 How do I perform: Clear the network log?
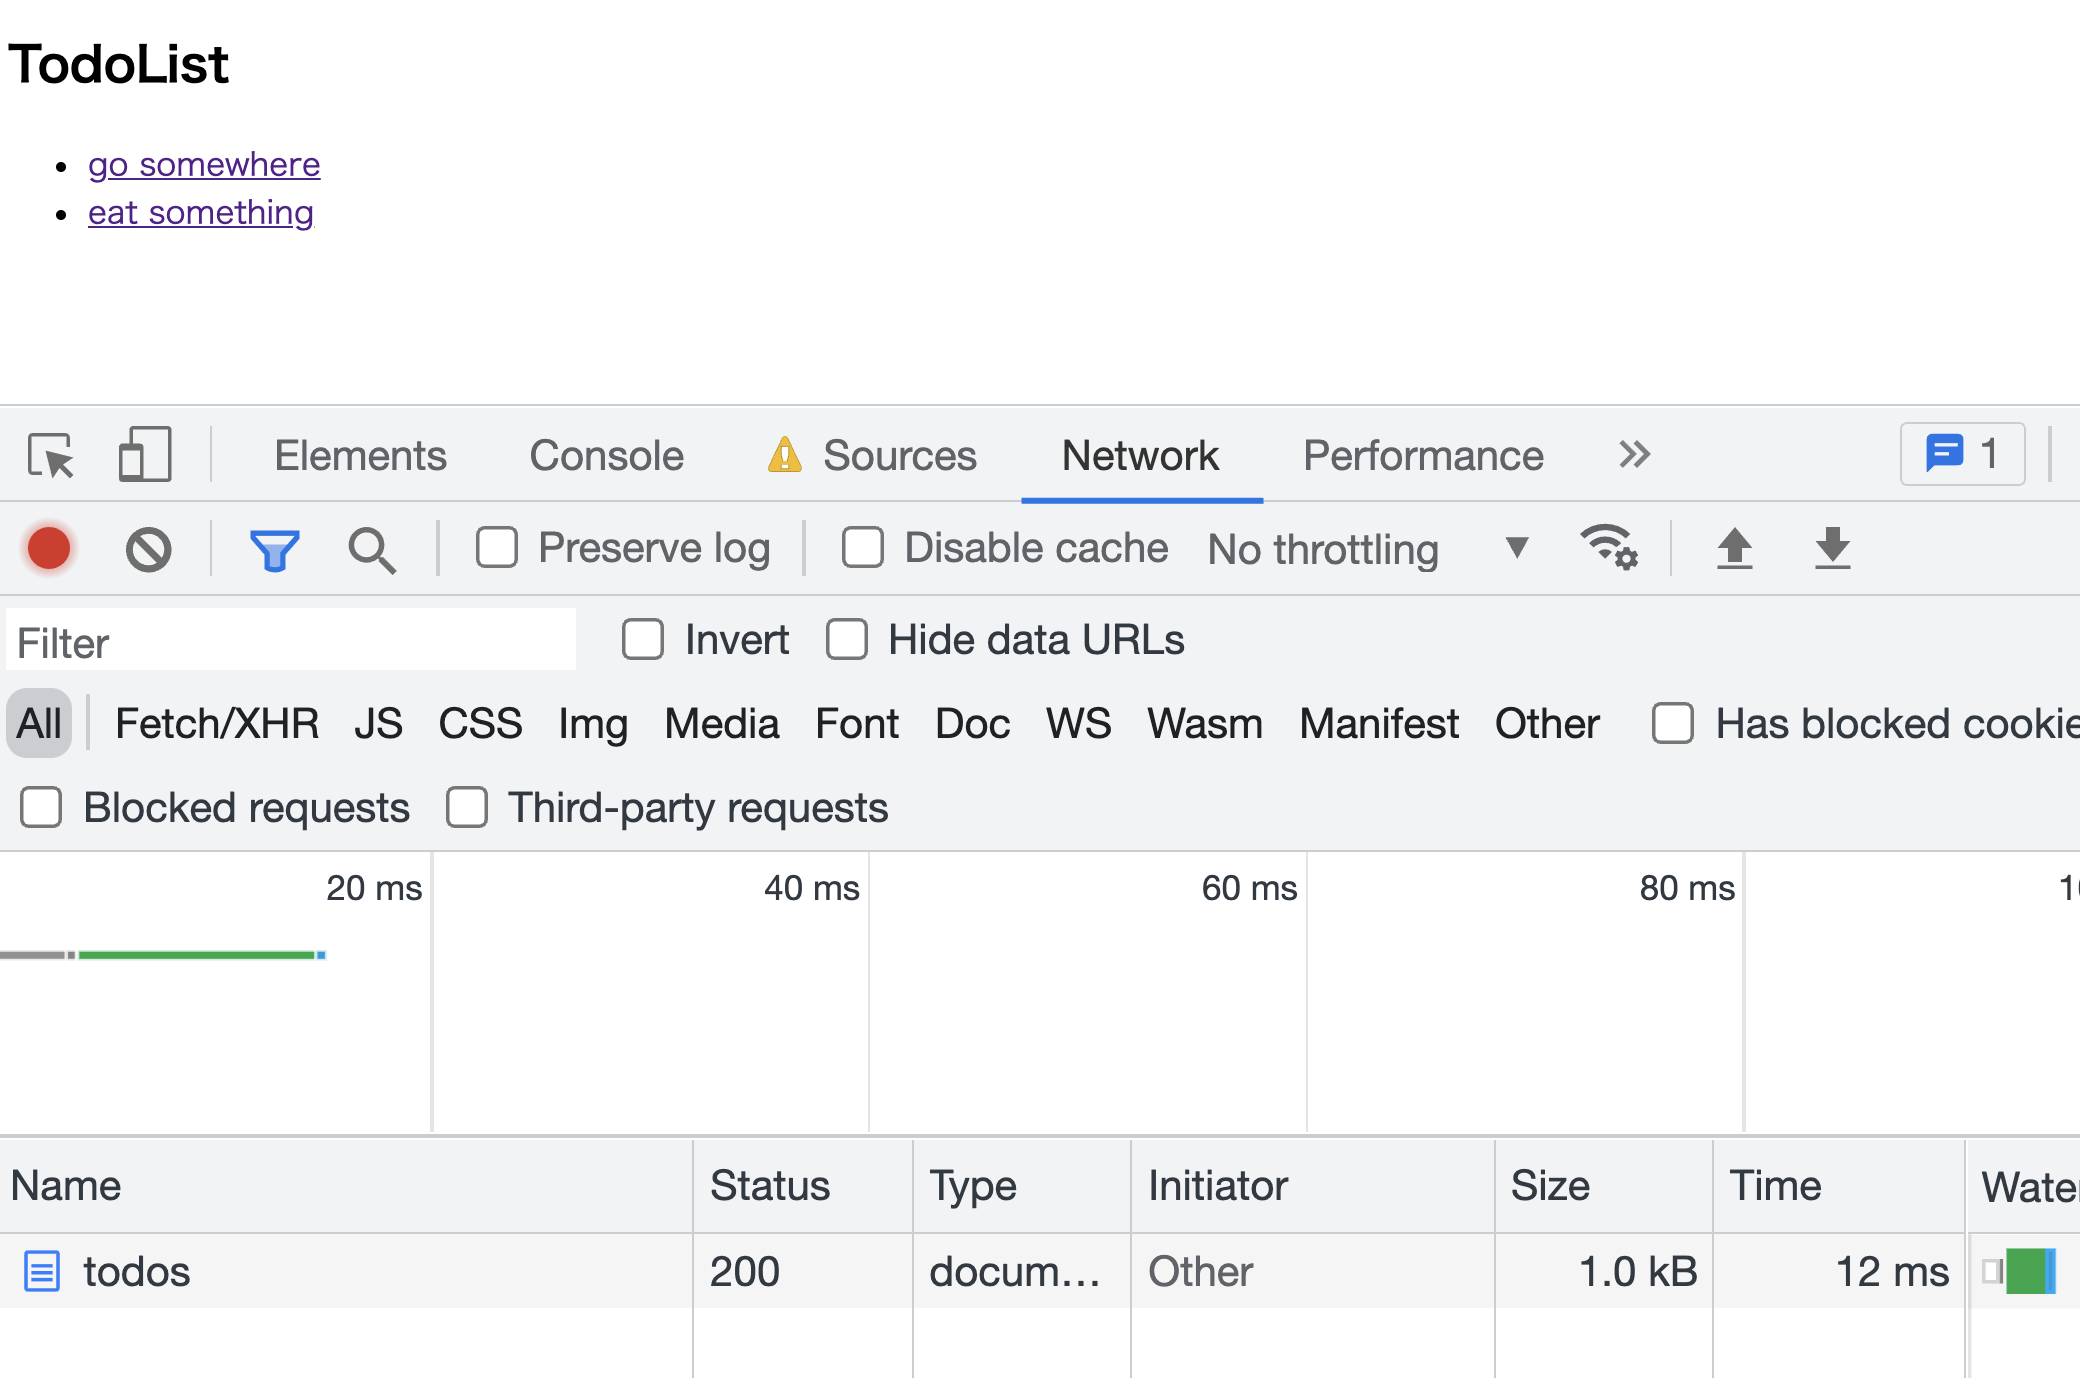point(149,549)
